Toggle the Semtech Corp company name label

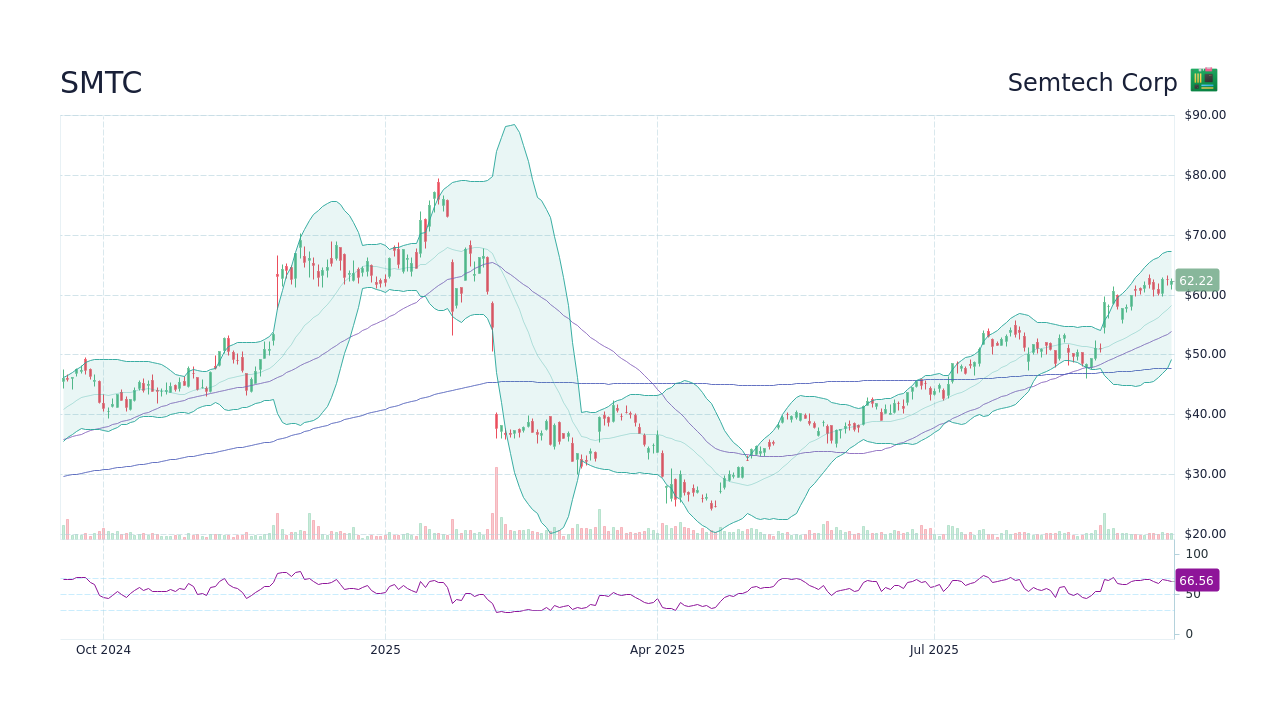click(1092, 83)
